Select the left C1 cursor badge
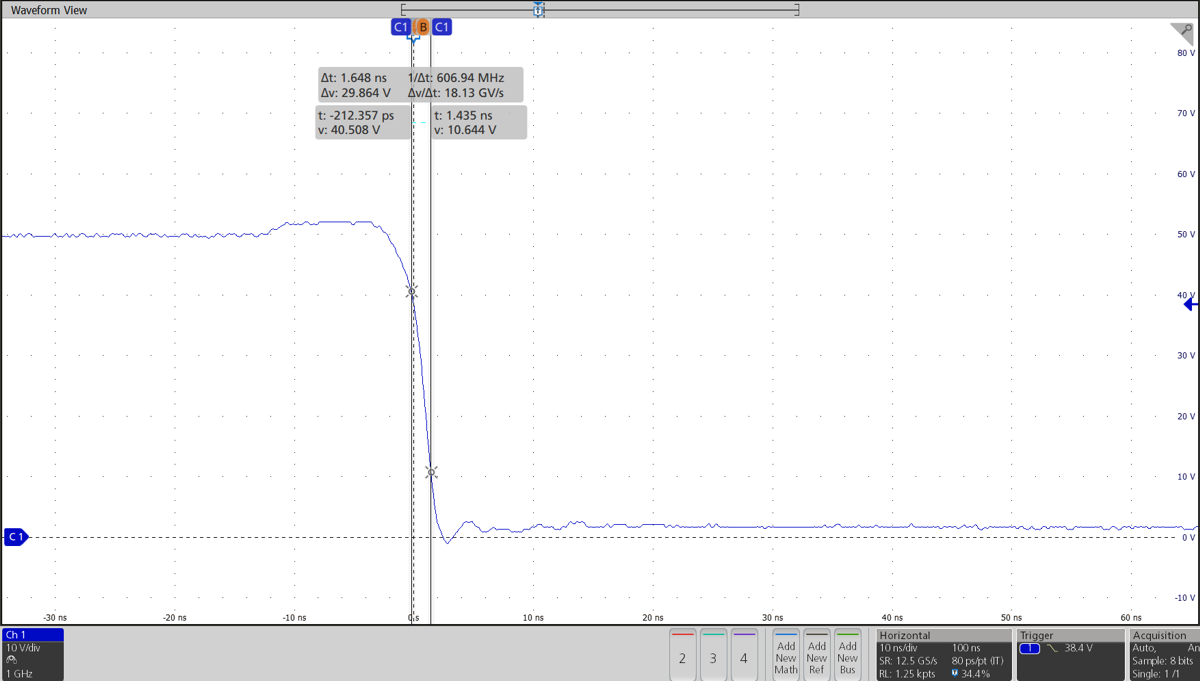Image resolution: width=1200 pixels, height=681 pixels. click(x=401, y=27)
